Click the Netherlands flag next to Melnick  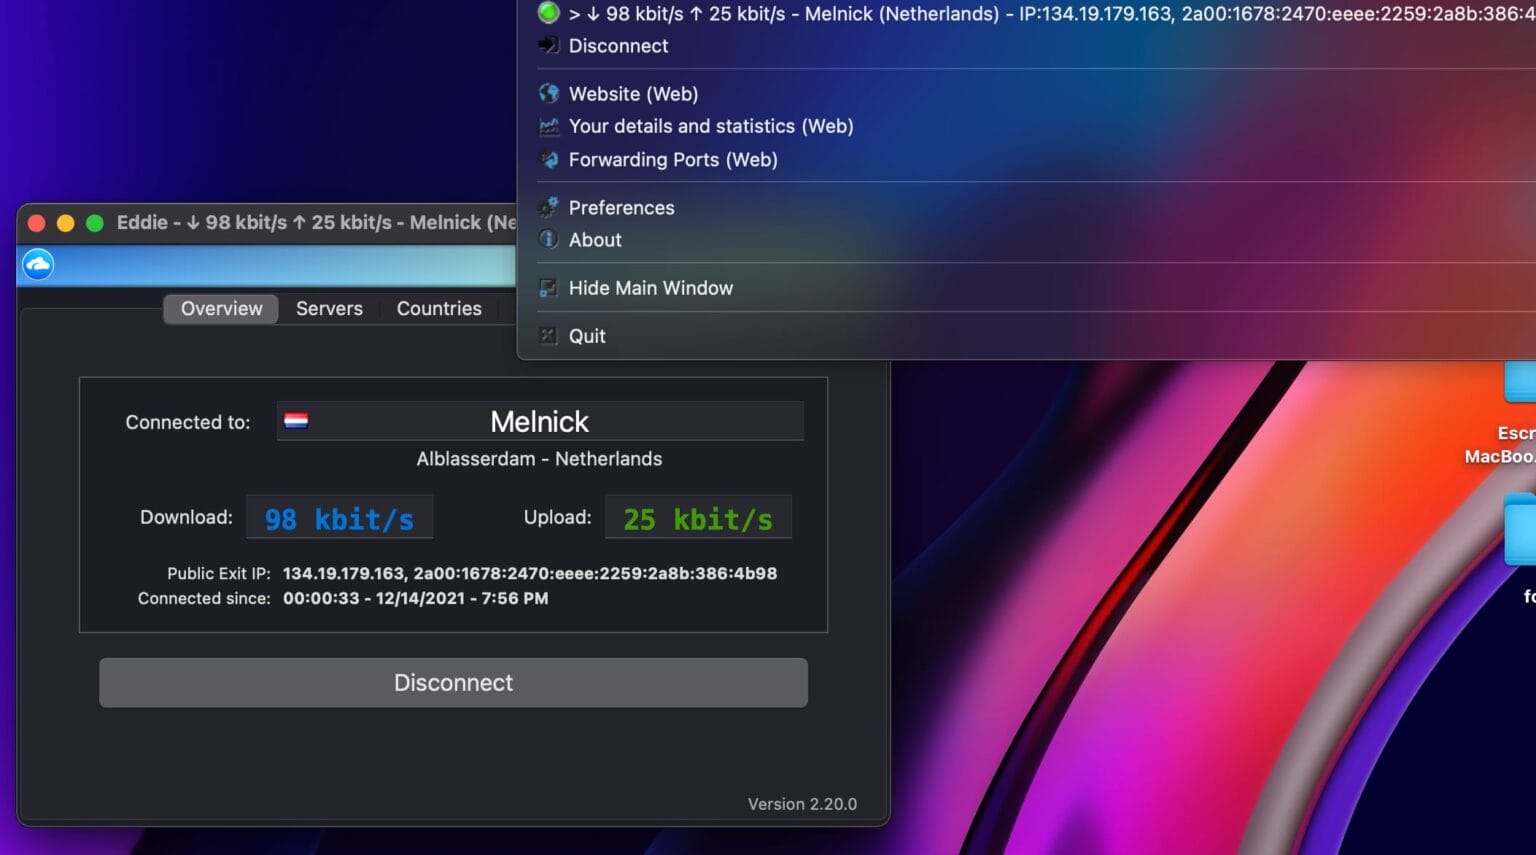[297, 421]
